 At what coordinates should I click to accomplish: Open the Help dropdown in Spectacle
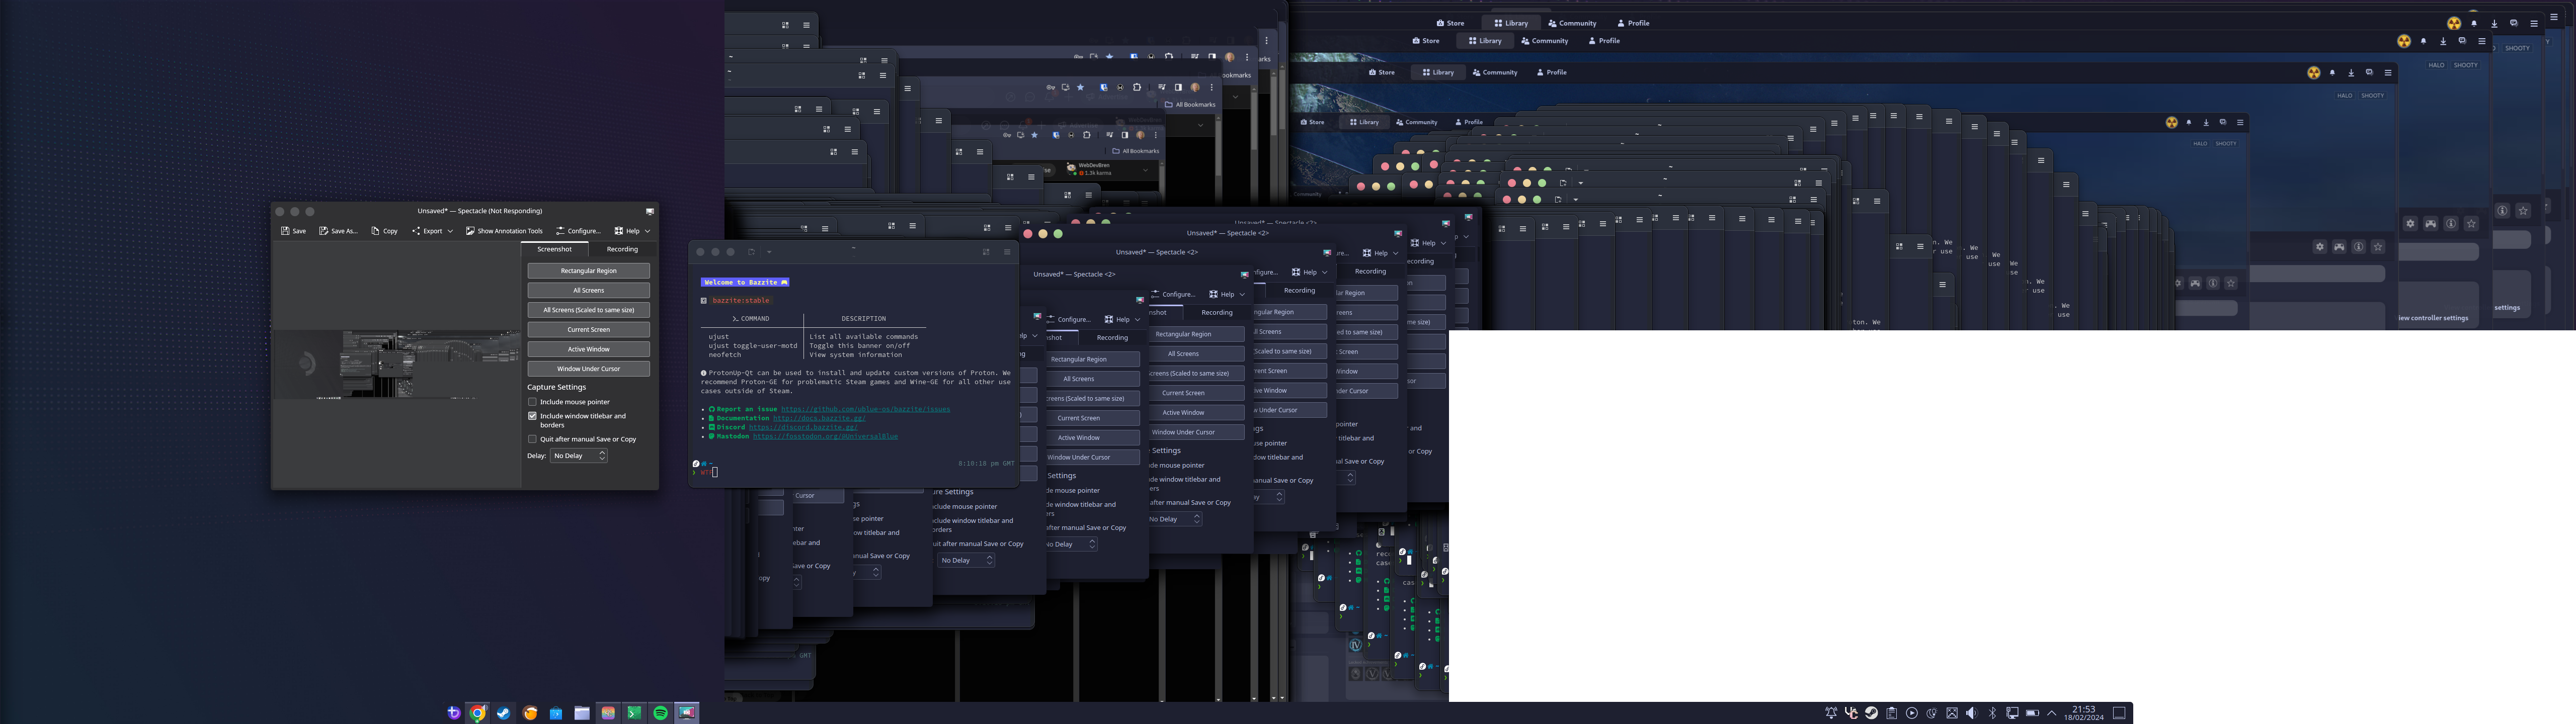[632, 231]
